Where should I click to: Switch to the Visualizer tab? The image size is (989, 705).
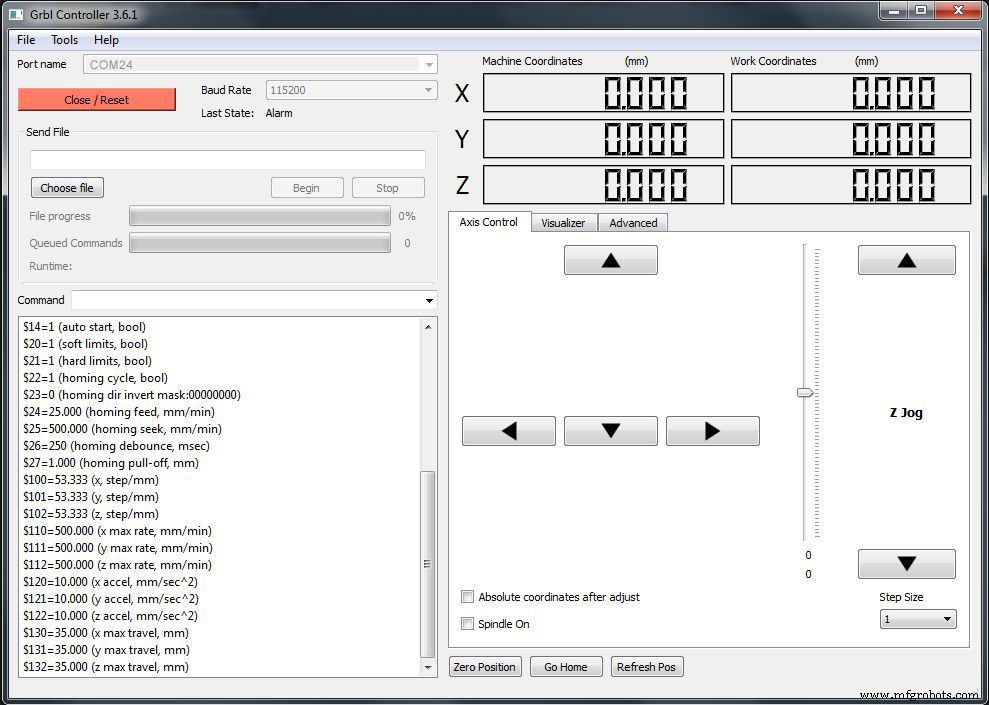563,222
